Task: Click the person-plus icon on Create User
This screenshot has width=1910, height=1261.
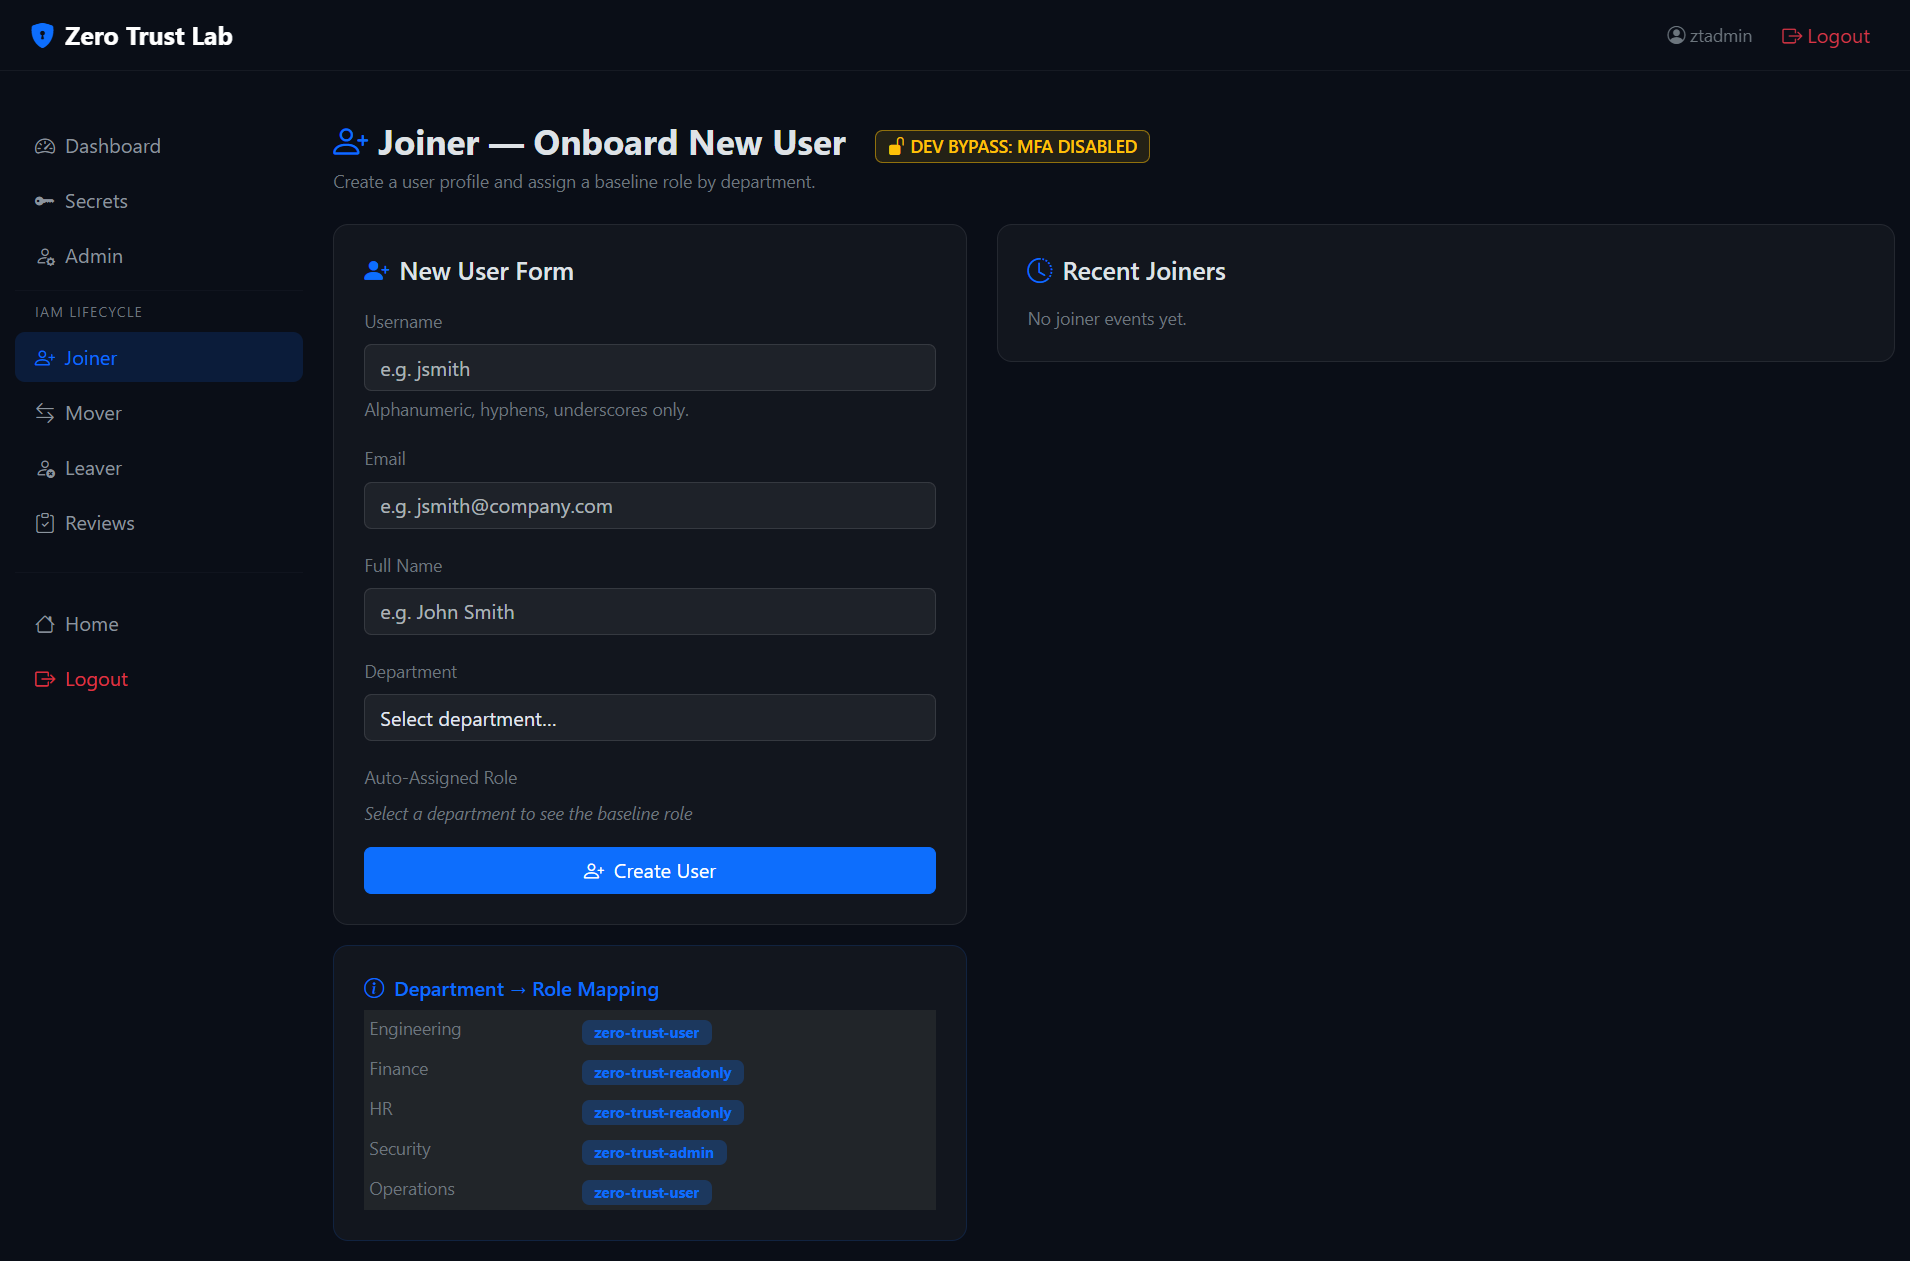Action: tap(594, 871)
